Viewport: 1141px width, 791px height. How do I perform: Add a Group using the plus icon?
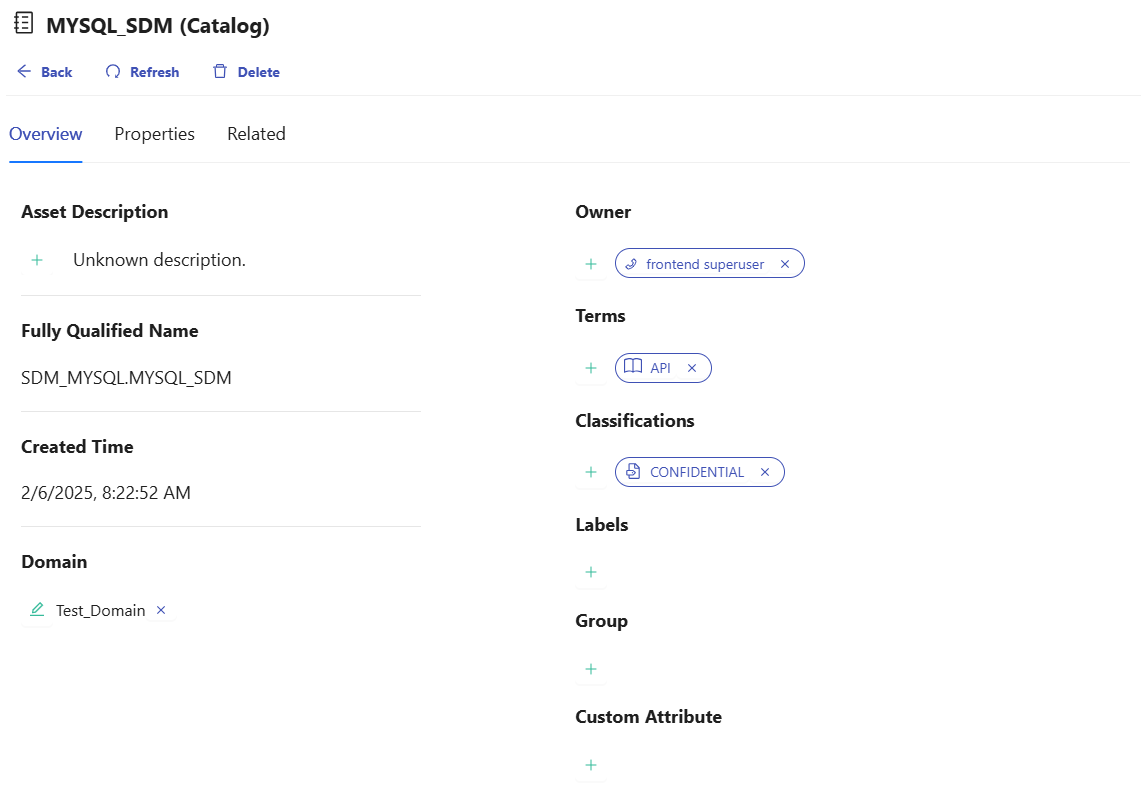coord(591,669)
